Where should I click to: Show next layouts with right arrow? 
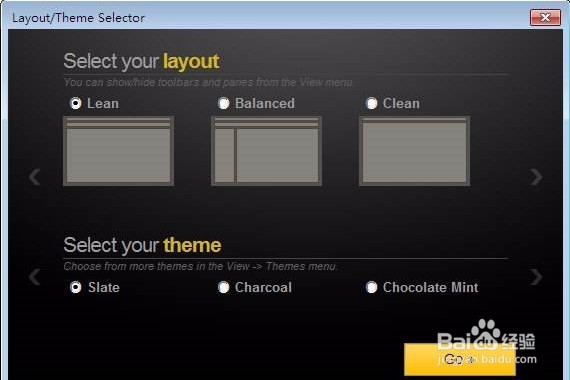pos(536,177)
